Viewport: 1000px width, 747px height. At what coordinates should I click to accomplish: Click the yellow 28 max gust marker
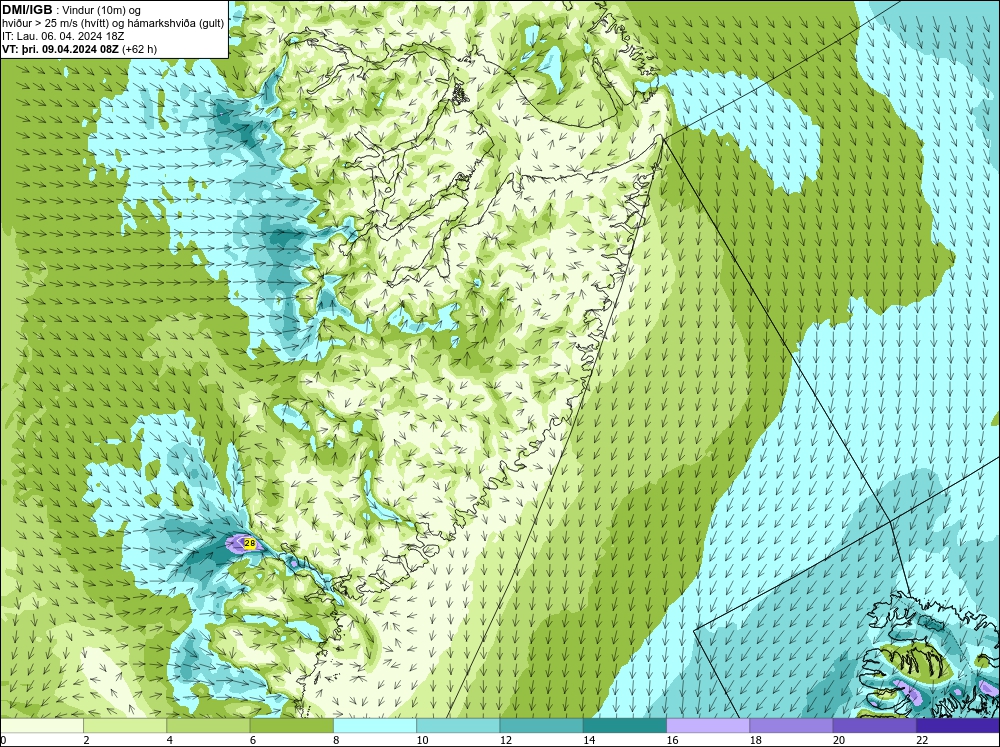(250, 544)
